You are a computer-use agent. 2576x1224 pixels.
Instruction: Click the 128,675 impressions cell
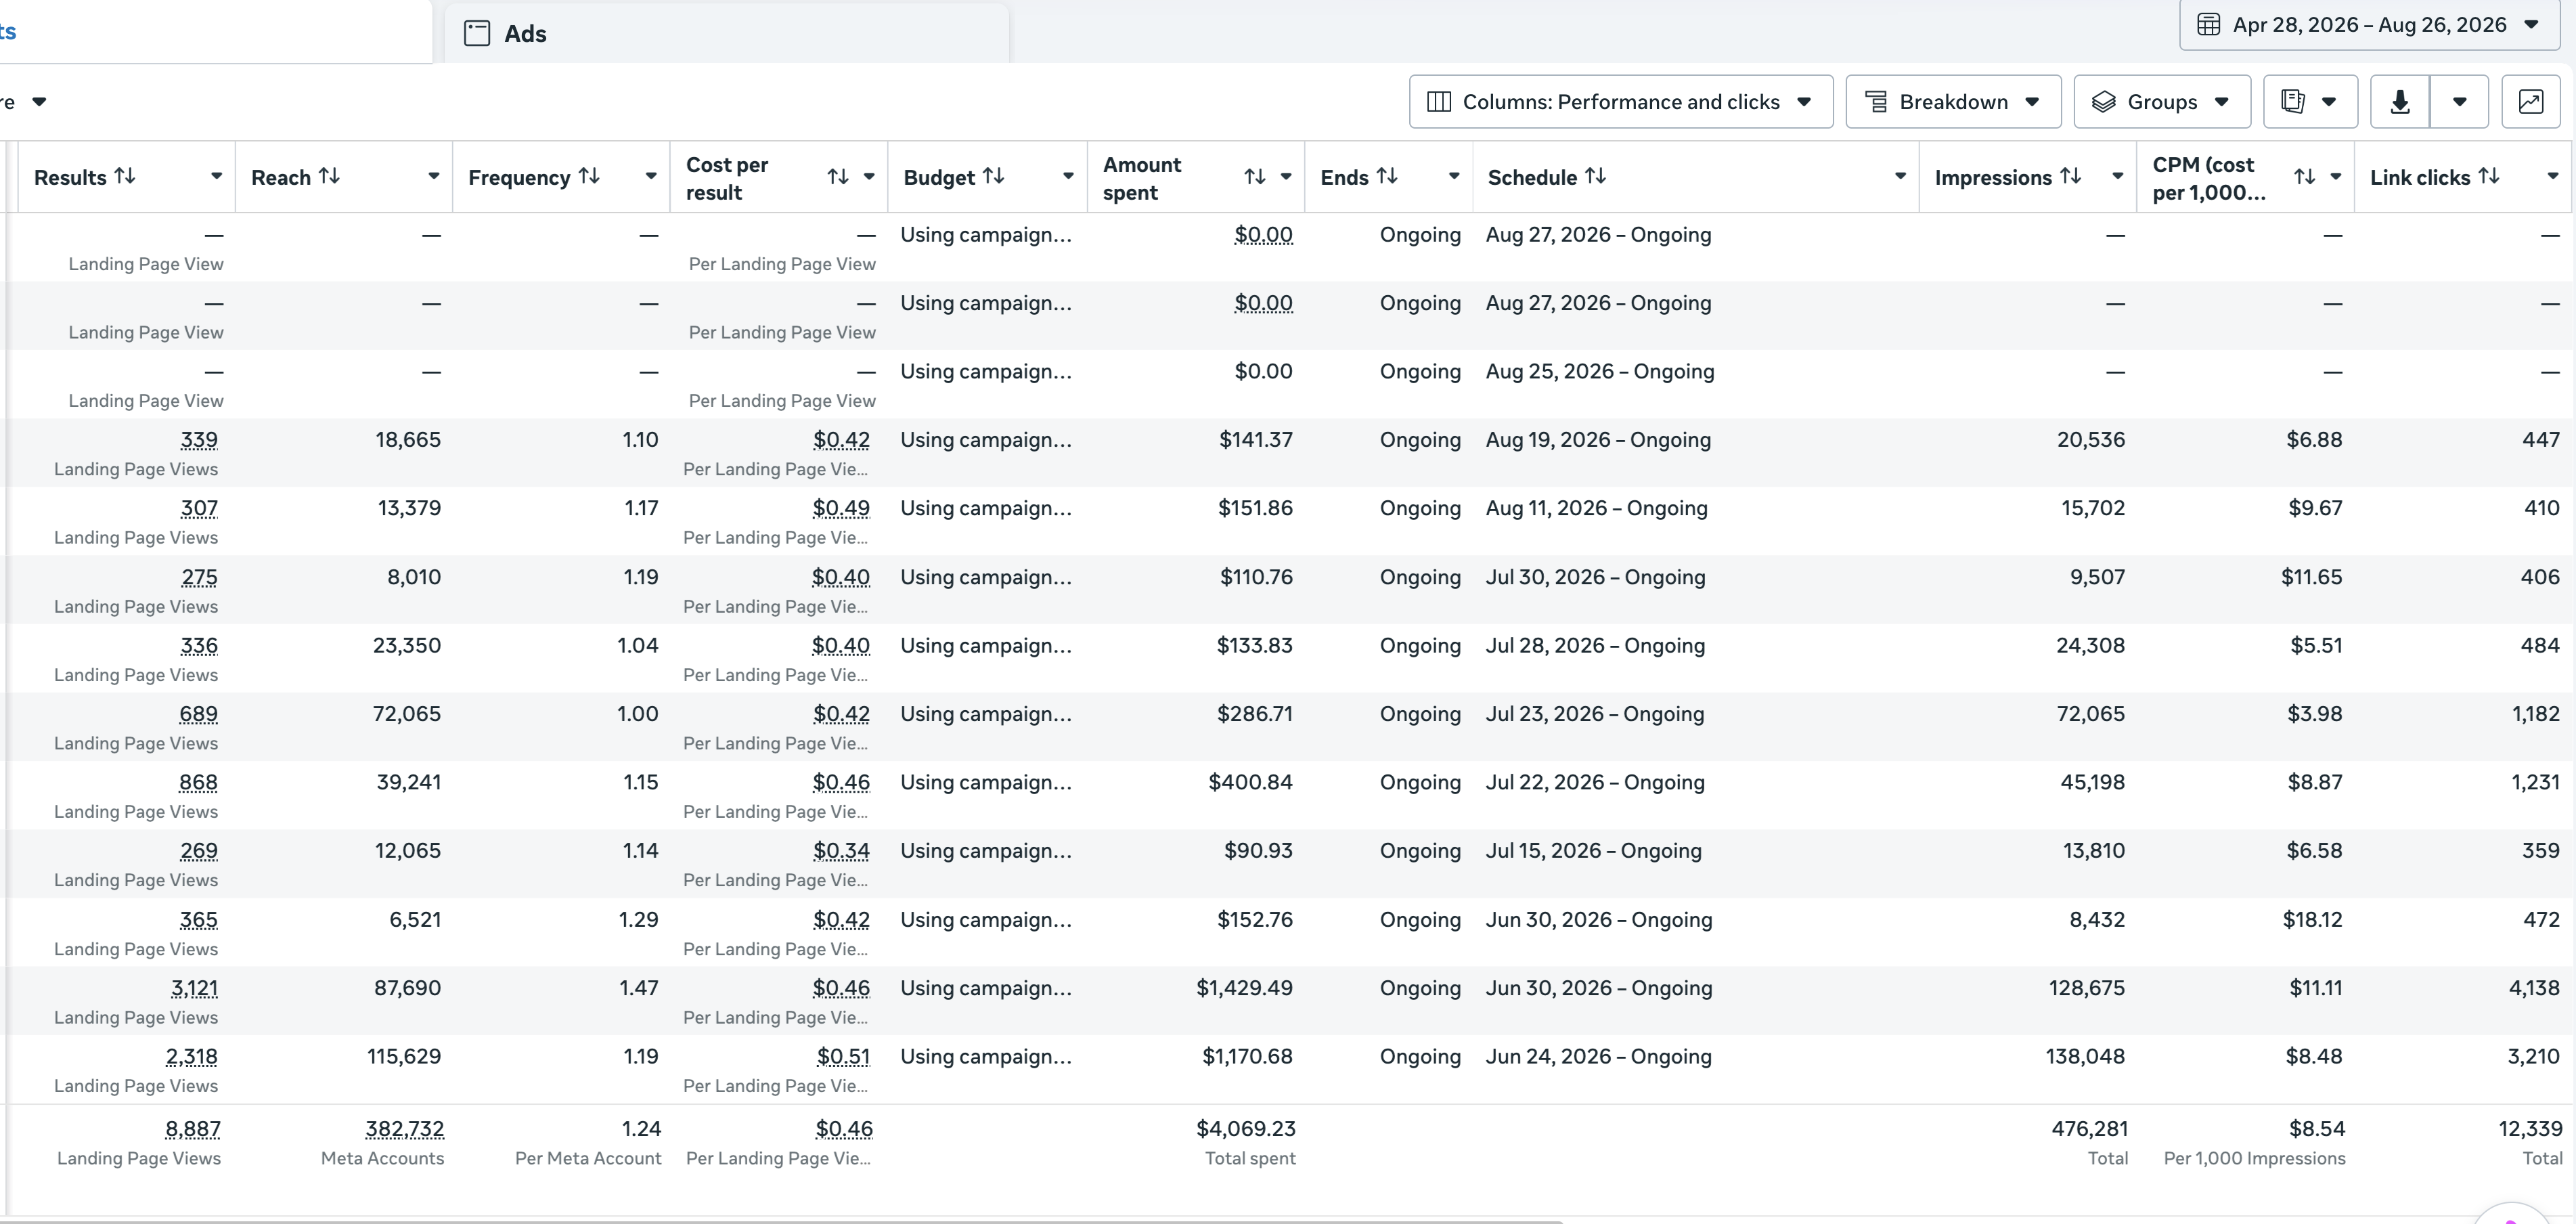pyautogui.click(x=2086, y=988)
